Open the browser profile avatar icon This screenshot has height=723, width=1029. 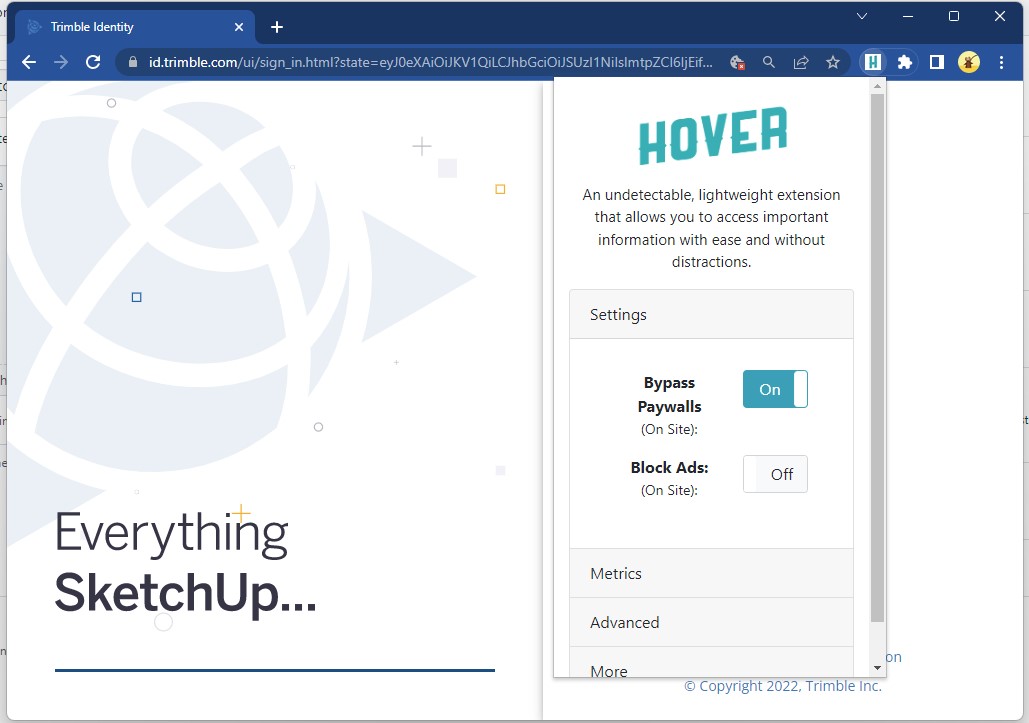pyautogui.click(x=968, y=62)
